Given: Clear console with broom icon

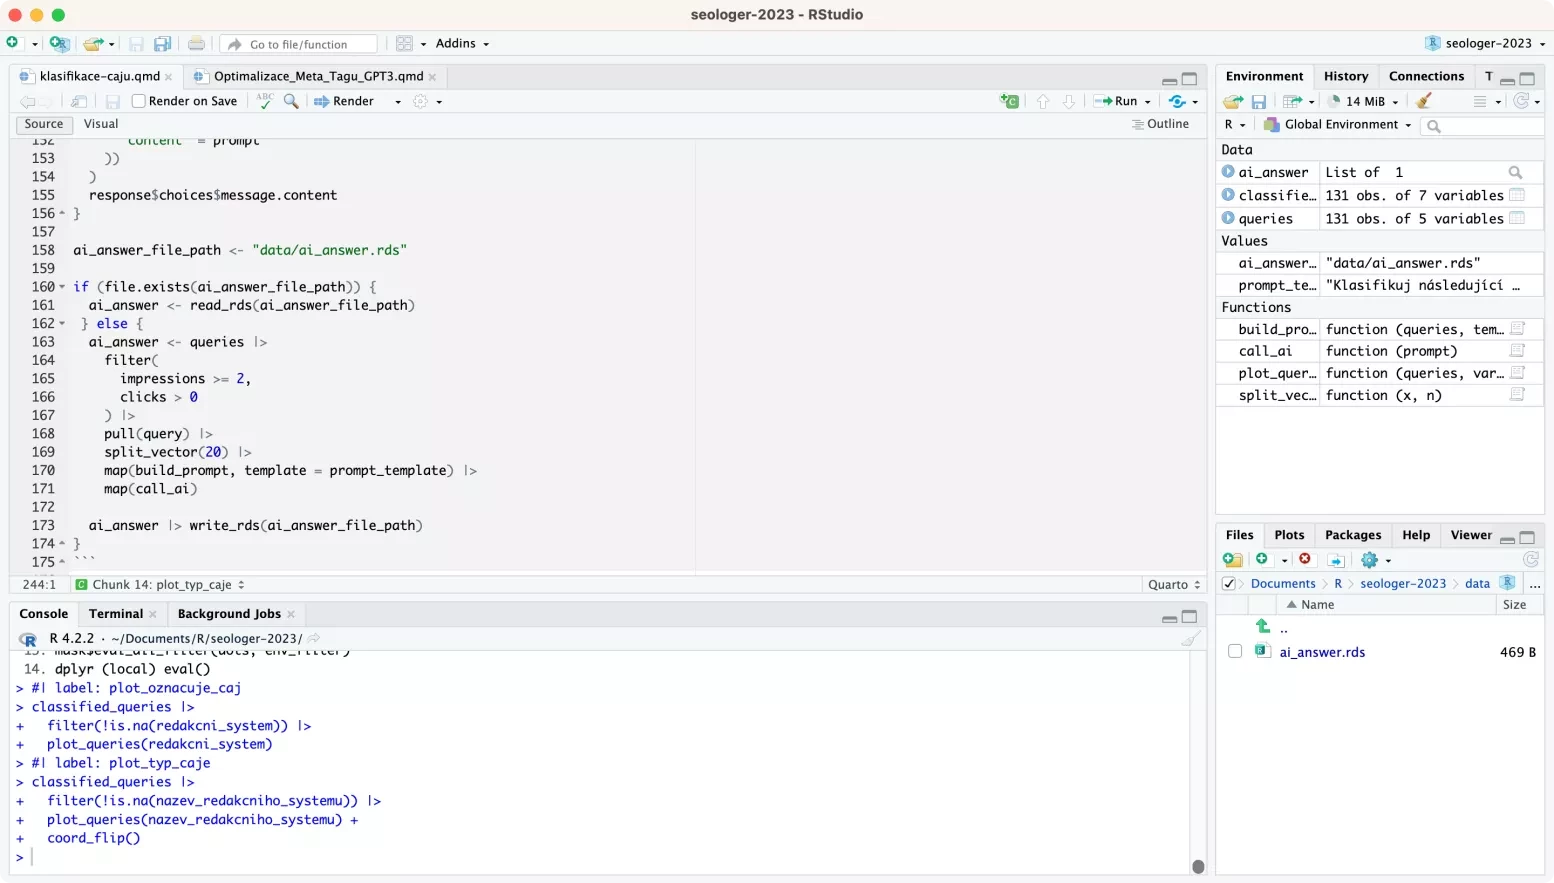Looking at the screenshot, I should [x=1191, y=638].
